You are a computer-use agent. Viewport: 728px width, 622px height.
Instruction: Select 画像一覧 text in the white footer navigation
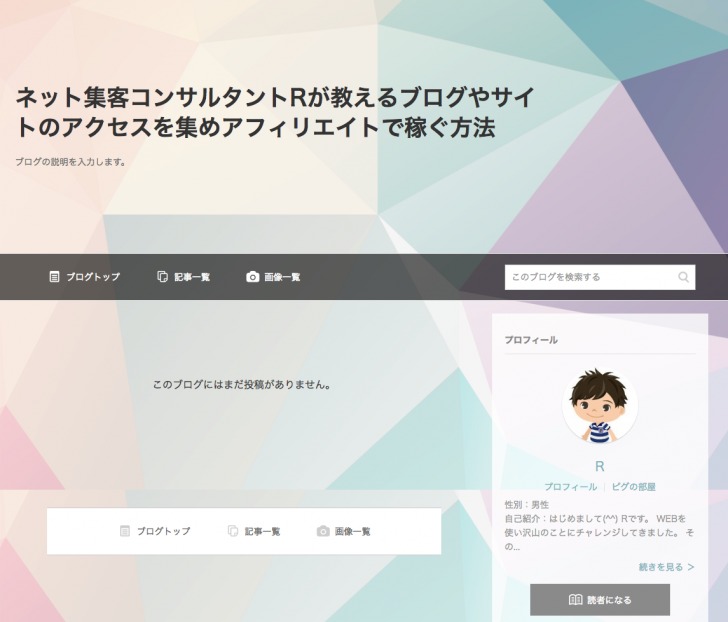coord(353,531)
